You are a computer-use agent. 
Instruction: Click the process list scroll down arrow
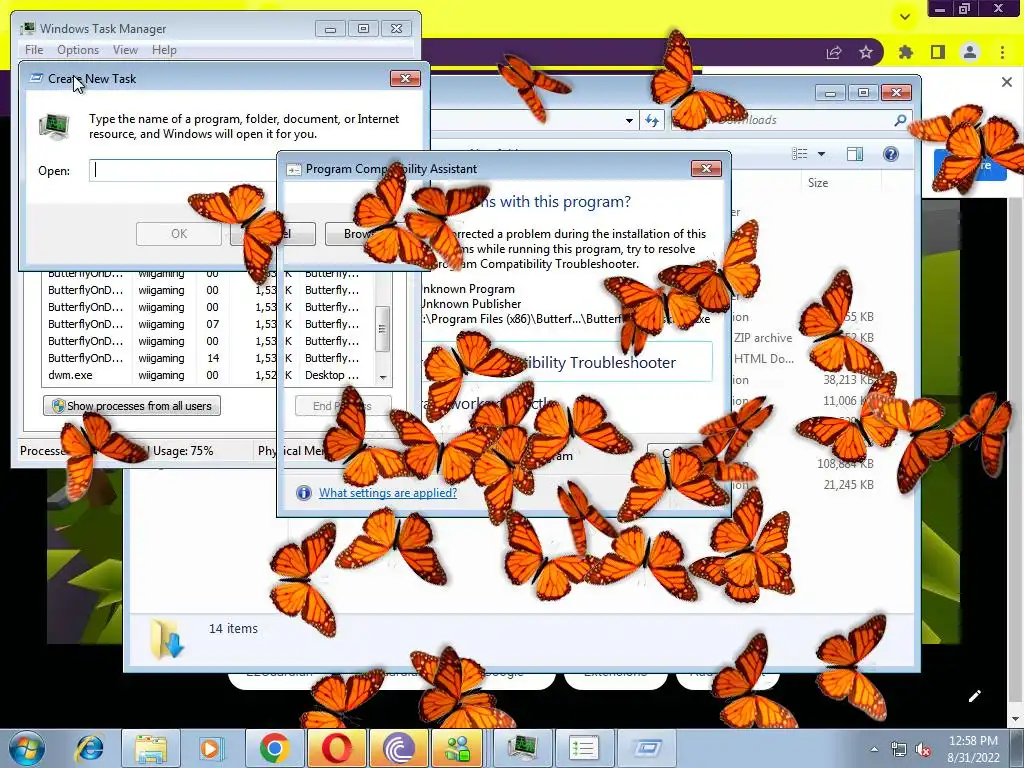383,377
